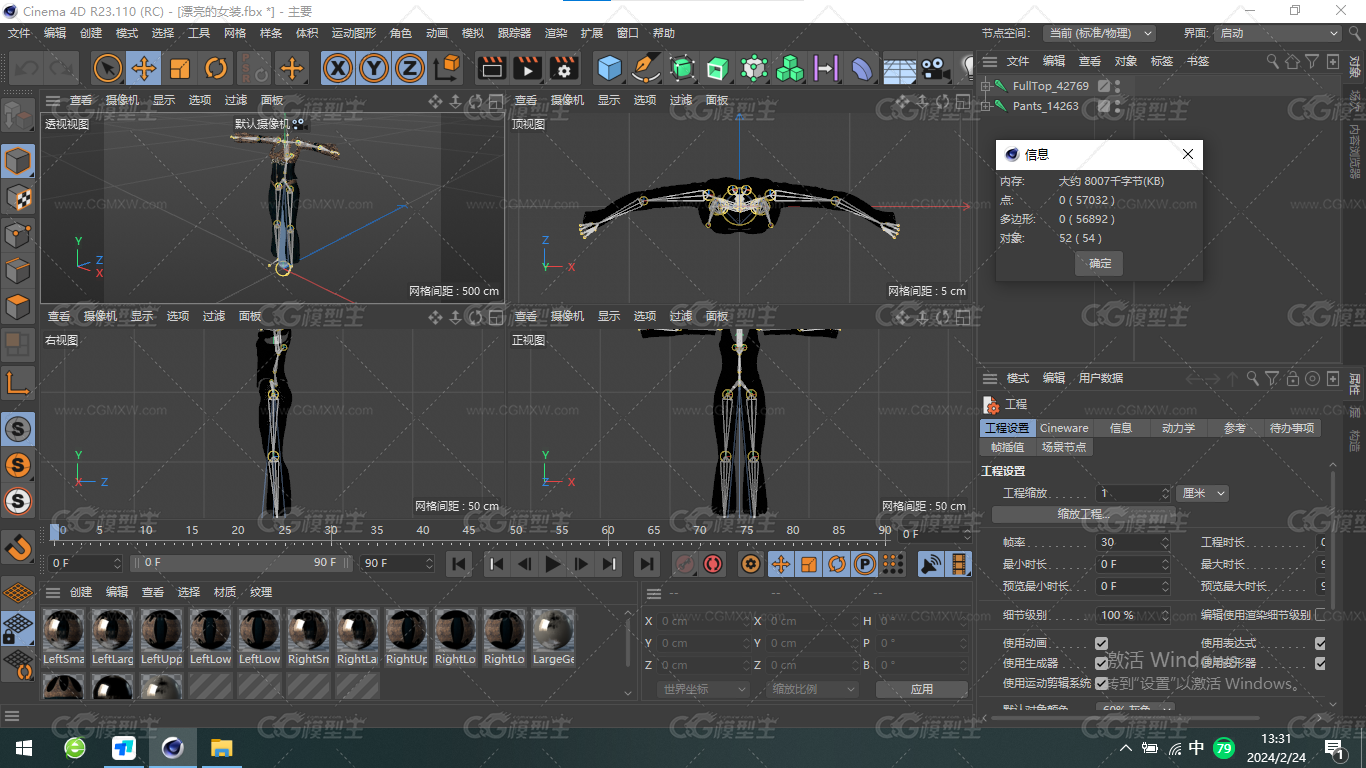Image resolution: width=1366 pixels, height=768 pixels.
Task: Toggle Autokeying red circle button
Action: coord(713,564)
